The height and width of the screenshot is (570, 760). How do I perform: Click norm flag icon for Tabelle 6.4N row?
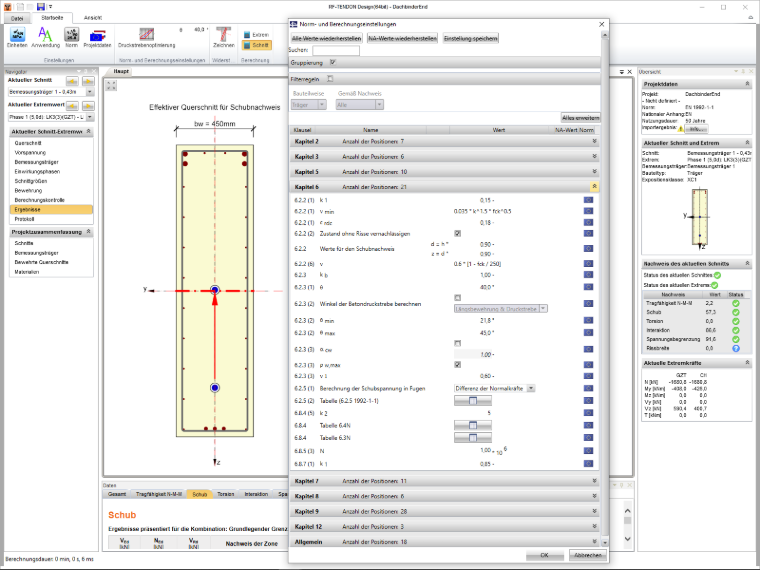pyautogui.click(x=588, y=425)
